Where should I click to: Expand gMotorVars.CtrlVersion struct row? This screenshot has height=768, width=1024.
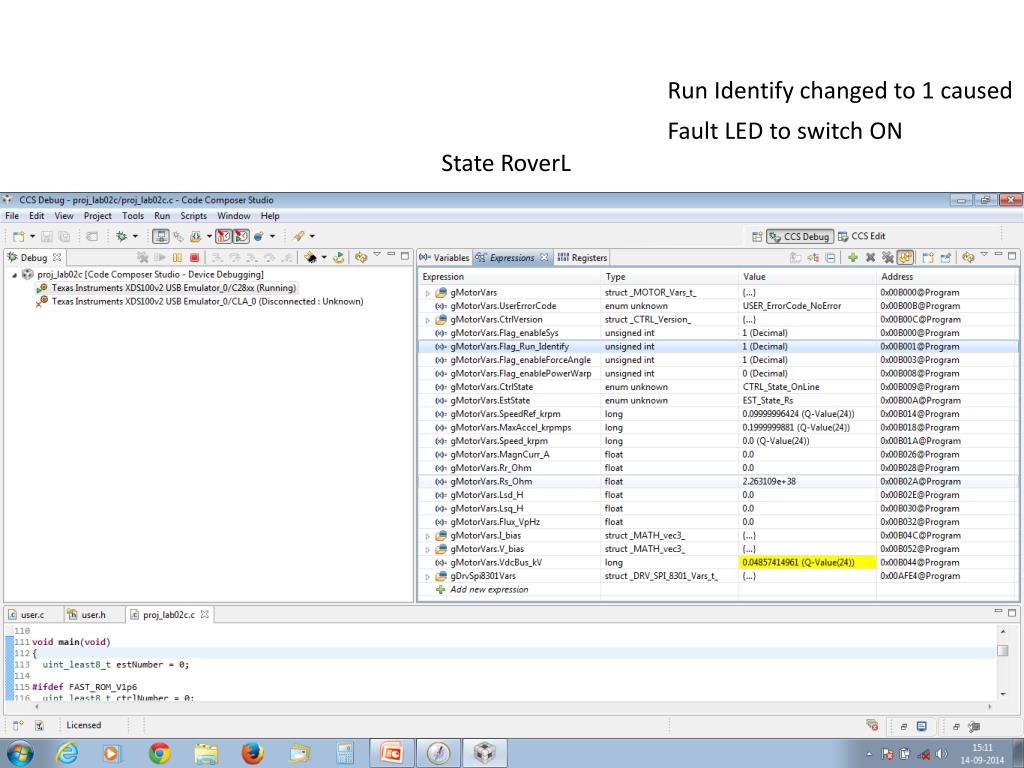(428, 320)
